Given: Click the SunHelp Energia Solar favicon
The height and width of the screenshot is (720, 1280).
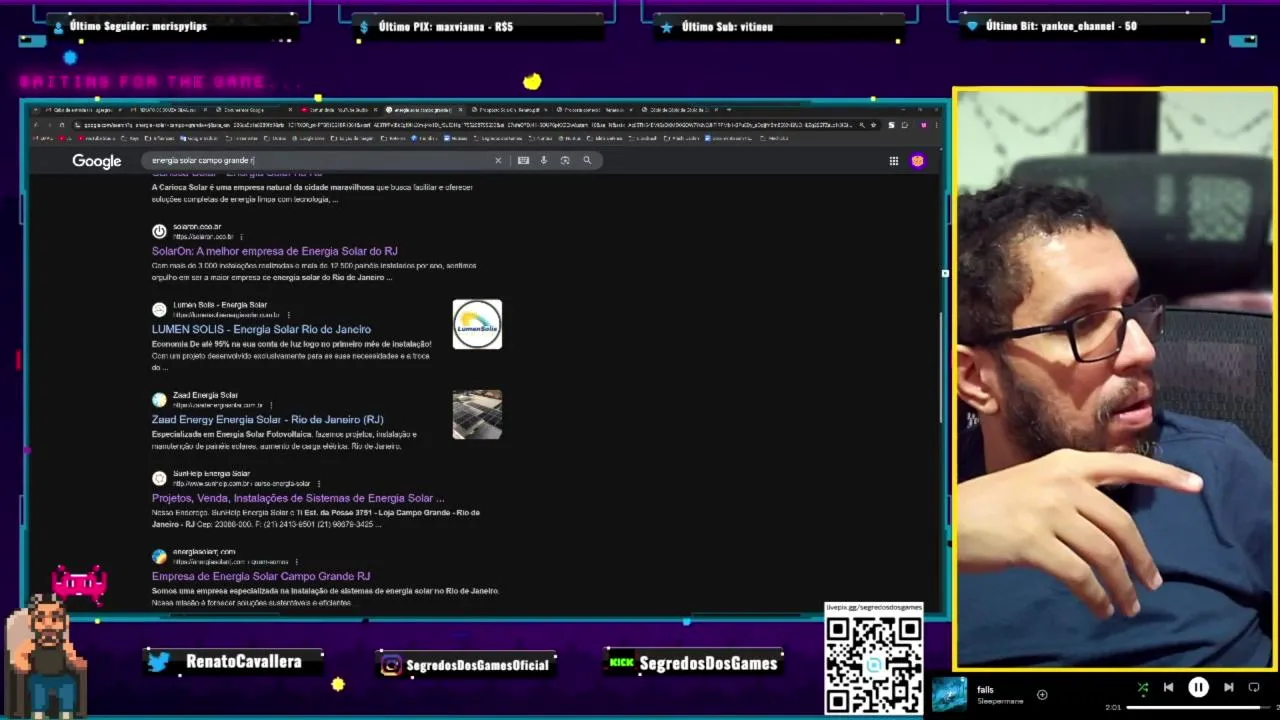Looking at the screenshot, I should pyautogui.click(x=159, y=478).
